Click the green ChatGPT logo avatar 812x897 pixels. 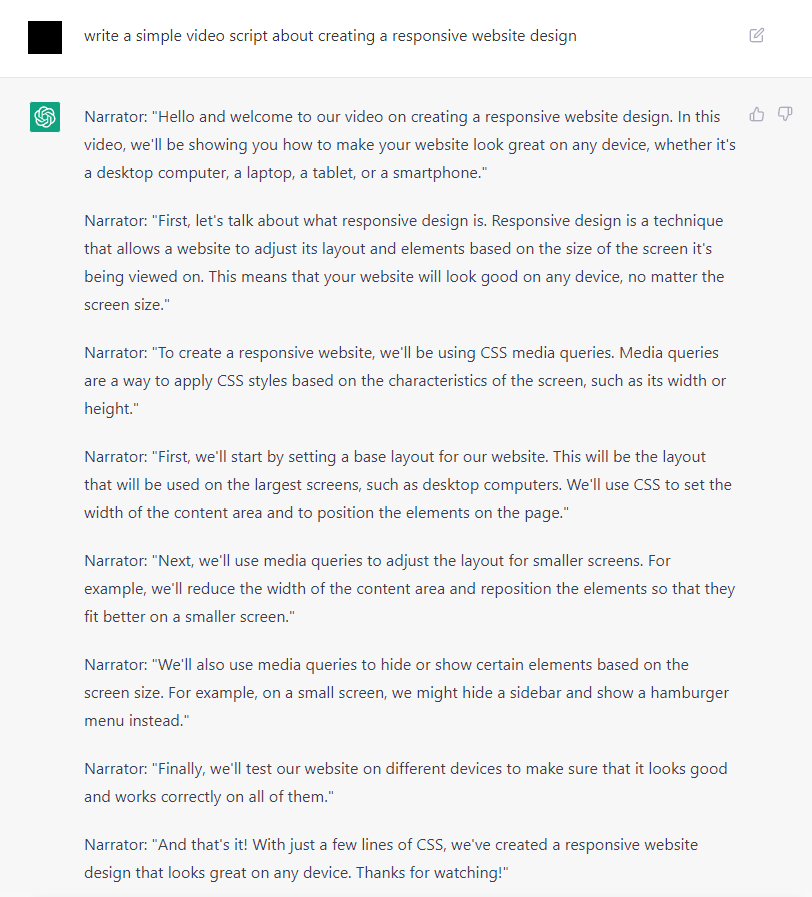pos(45,116)
